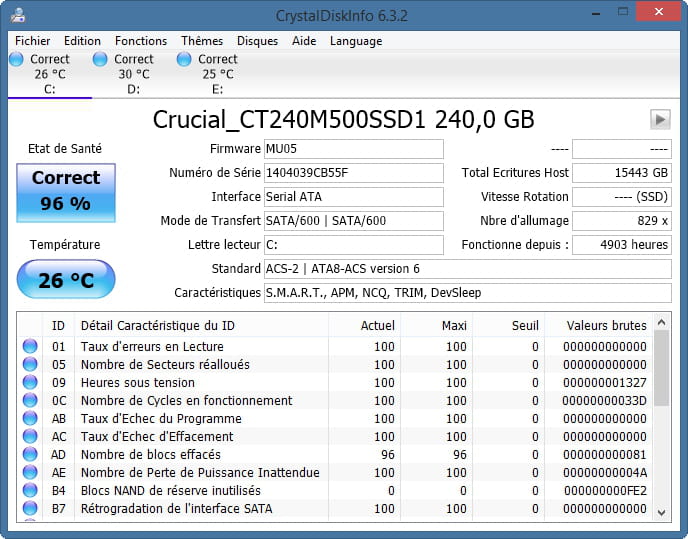The height and width of the screenshot is (539, 688).
Task: Click the blue orb for attribute AD
Action: point(30,454)
